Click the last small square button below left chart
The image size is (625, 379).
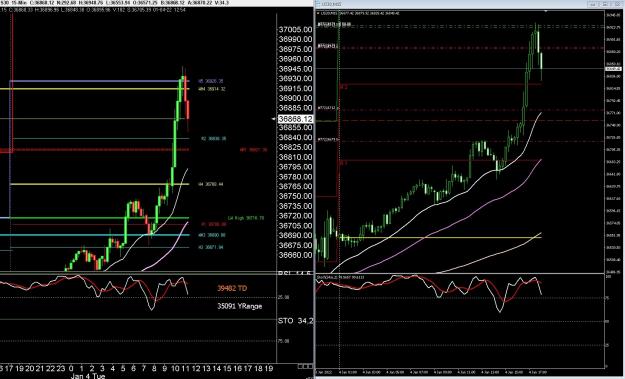pyautogui.click(x=310, y=367)
